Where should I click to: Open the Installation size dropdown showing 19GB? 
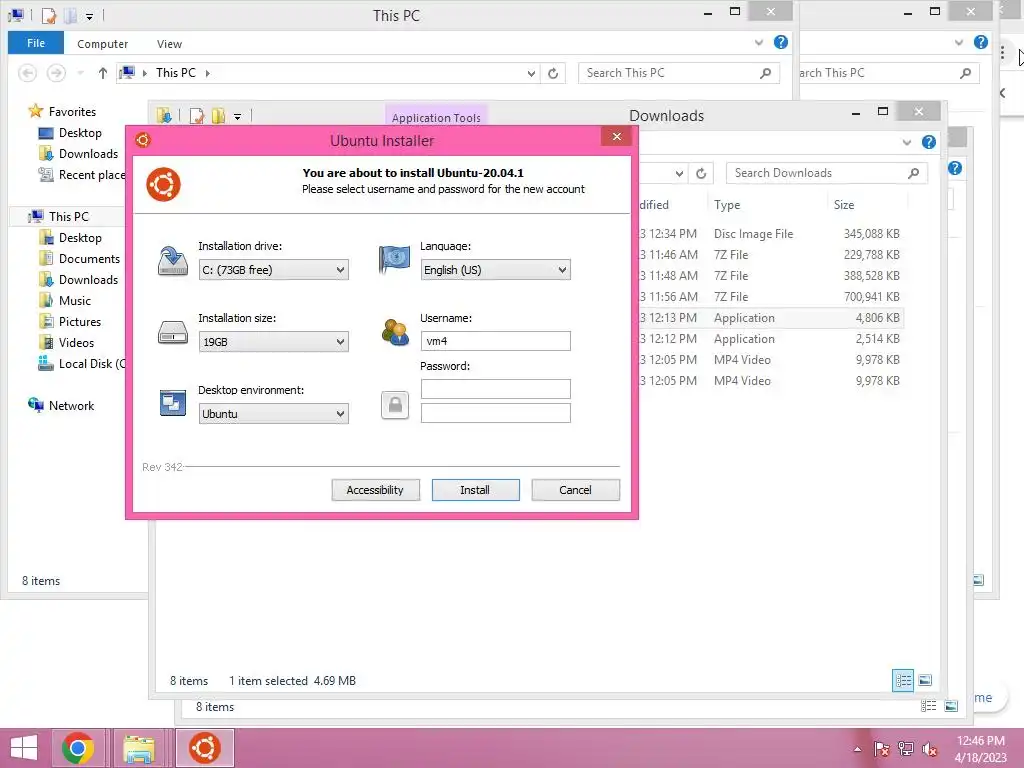pos(273,342)
